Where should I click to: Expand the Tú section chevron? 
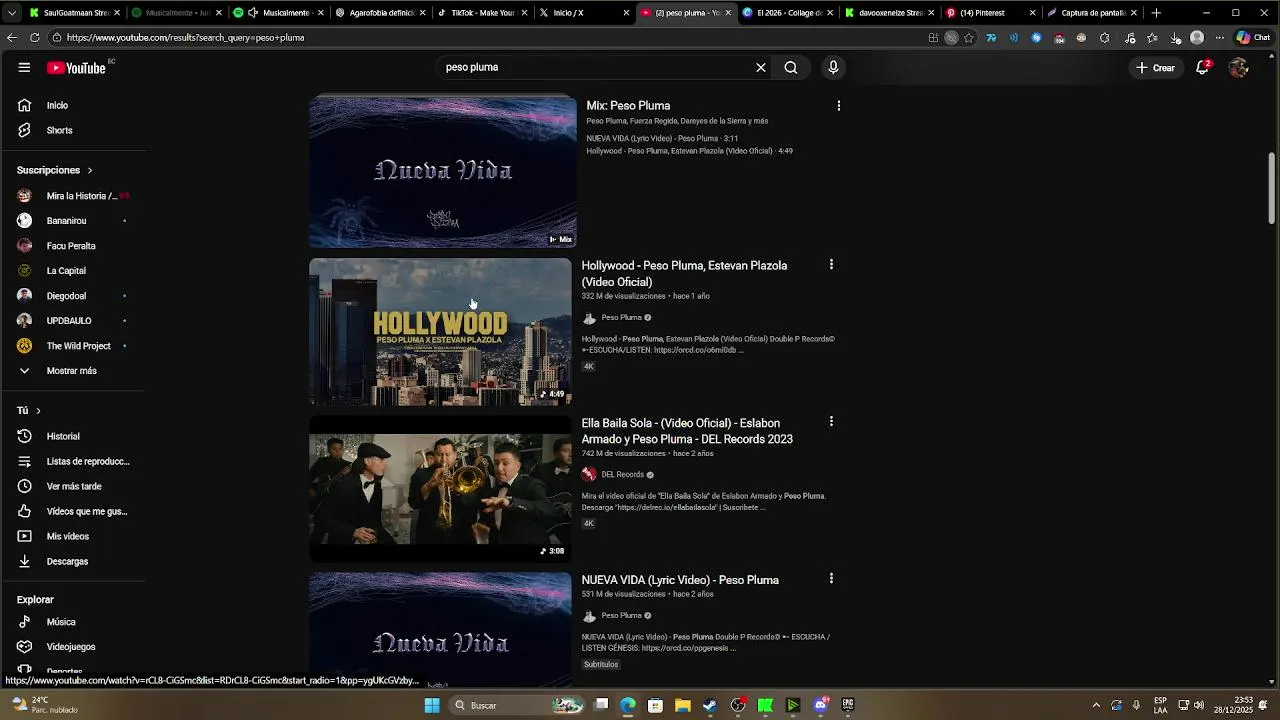(38, 411)
